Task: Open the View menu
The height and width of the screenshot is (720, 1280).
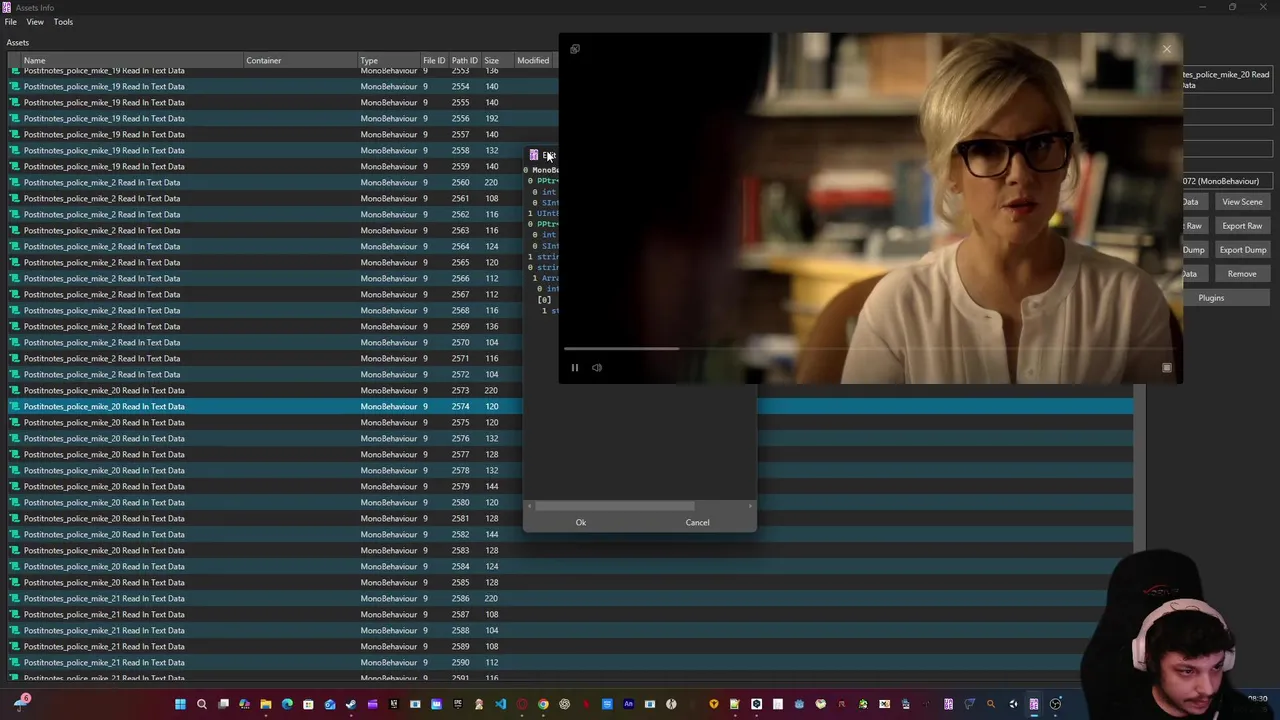Action: 35,22
